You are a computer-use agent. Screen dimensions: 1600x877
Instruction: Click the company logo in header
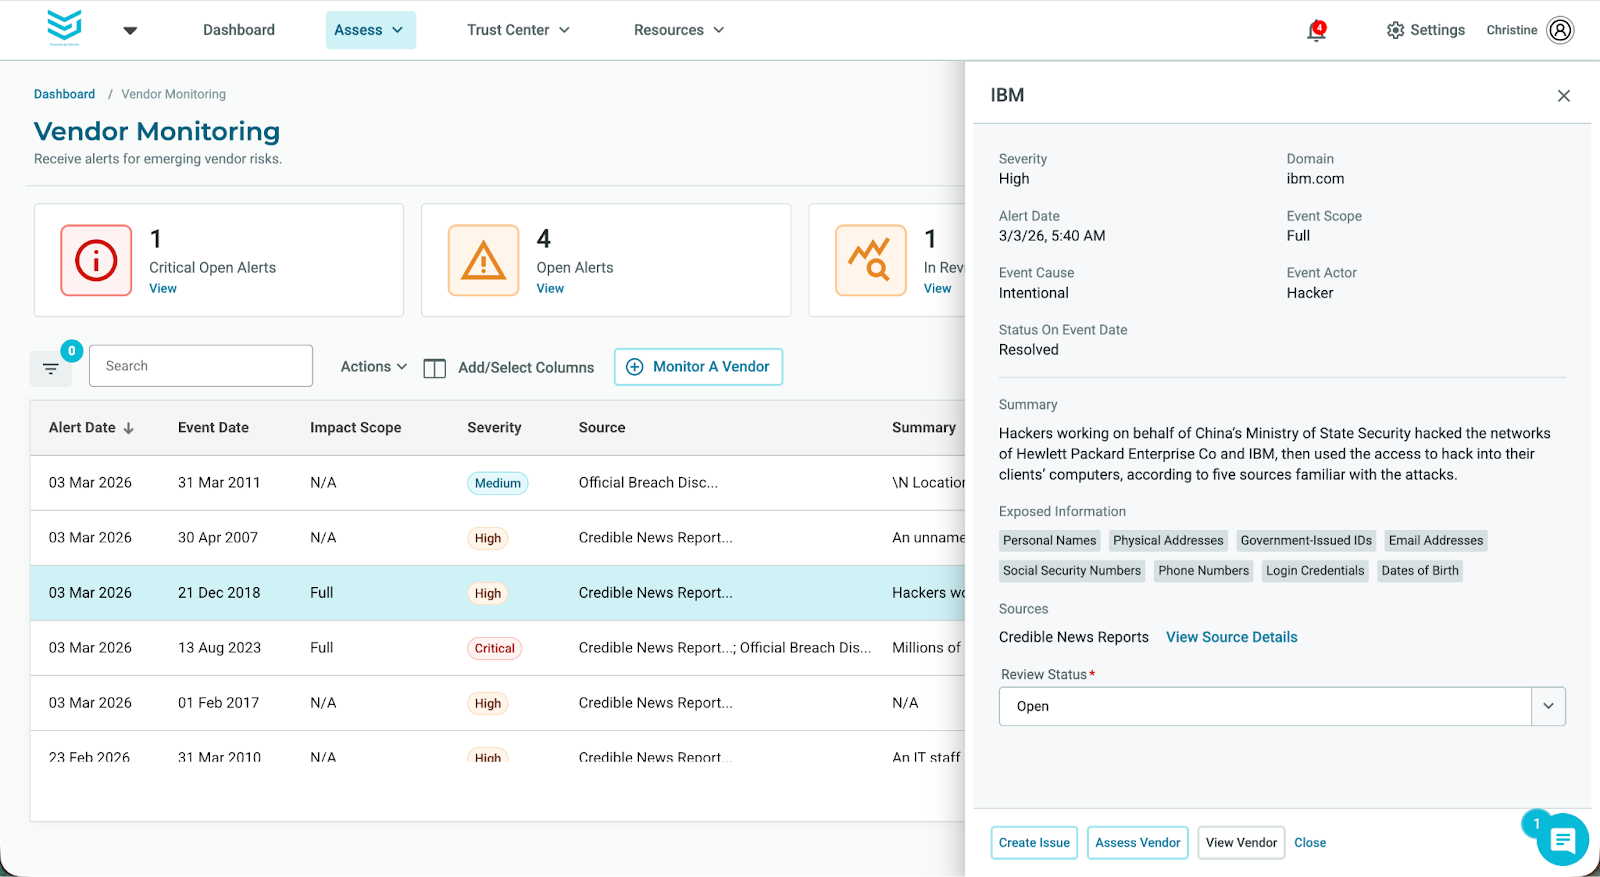coord(65,27)
